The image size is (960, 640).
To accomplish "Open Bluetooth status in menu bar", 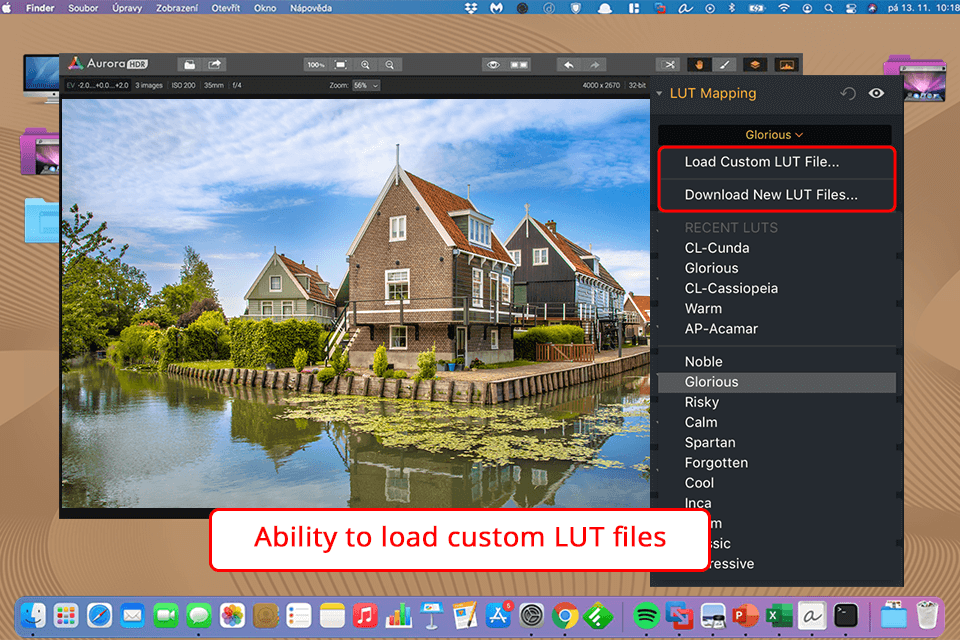I will click(732, 8).
